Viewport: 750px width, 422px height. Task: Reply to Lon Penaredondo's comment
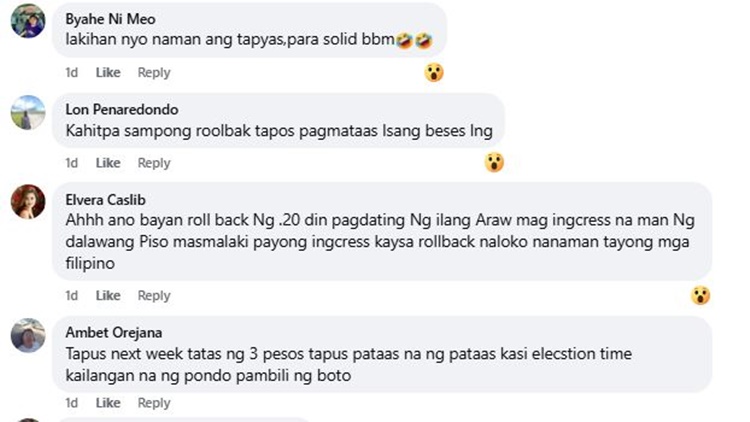pos(154,163)
